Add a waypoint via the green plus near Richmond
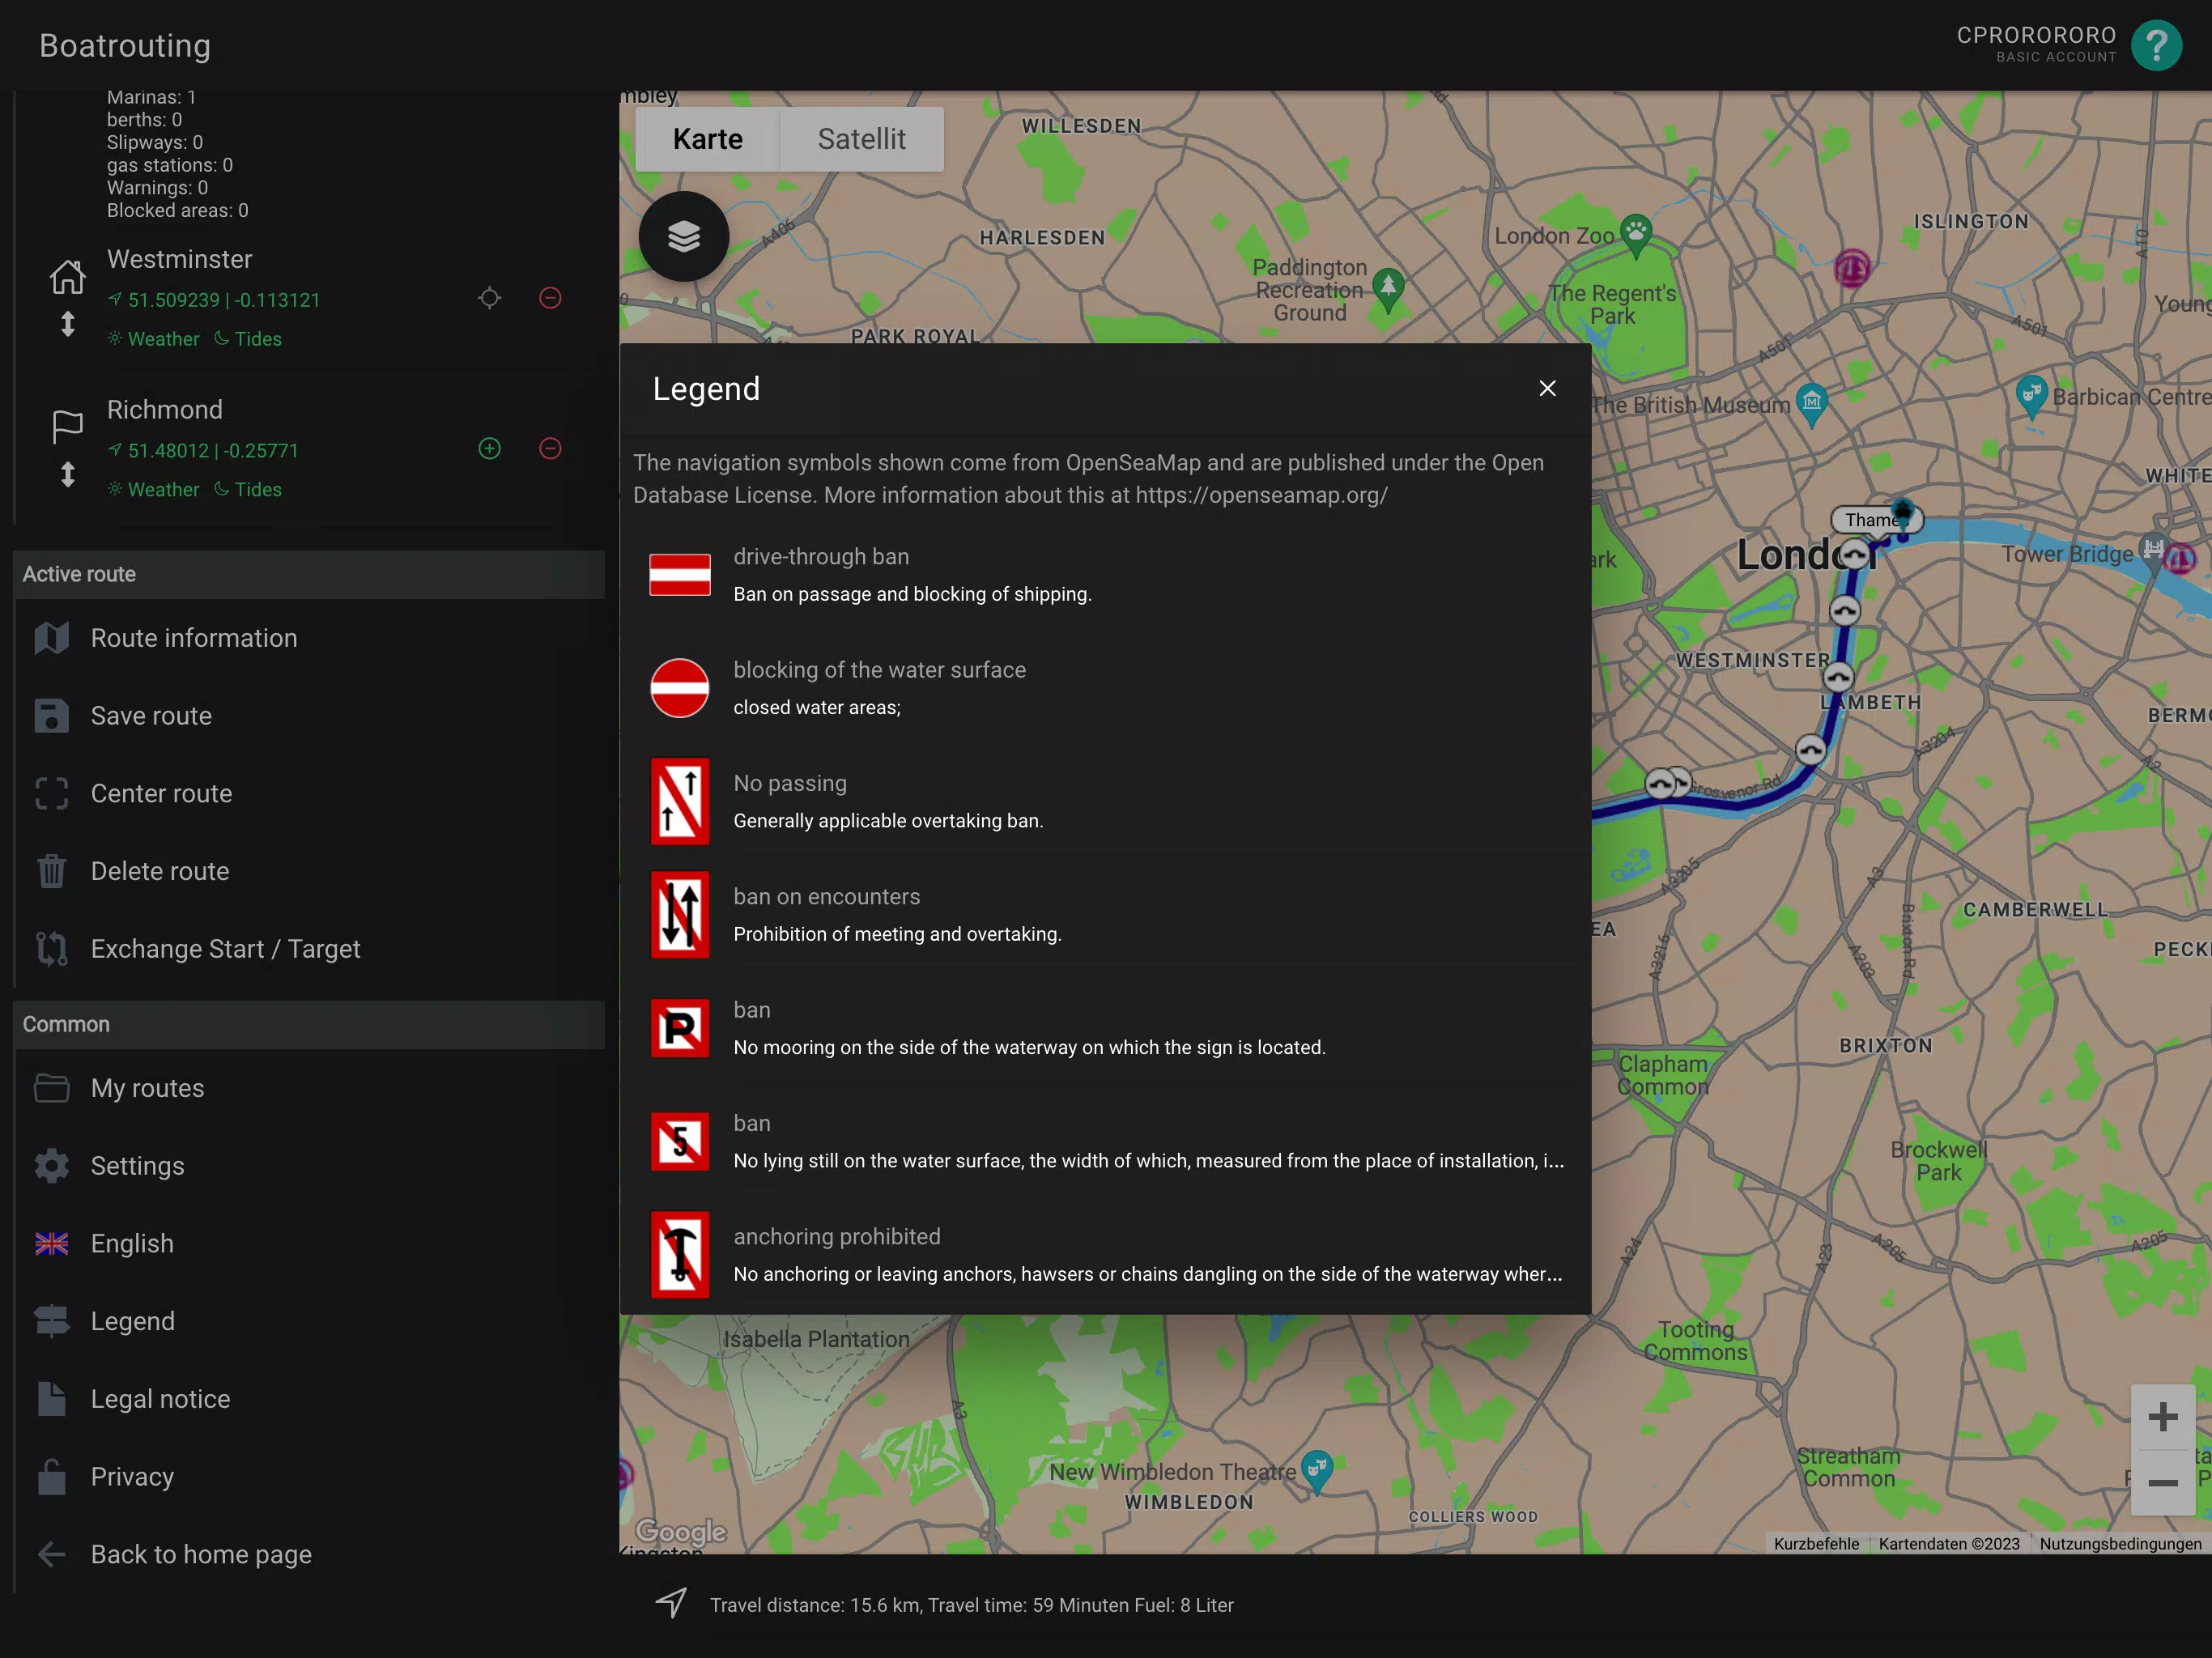 click(x=489, y=448)
